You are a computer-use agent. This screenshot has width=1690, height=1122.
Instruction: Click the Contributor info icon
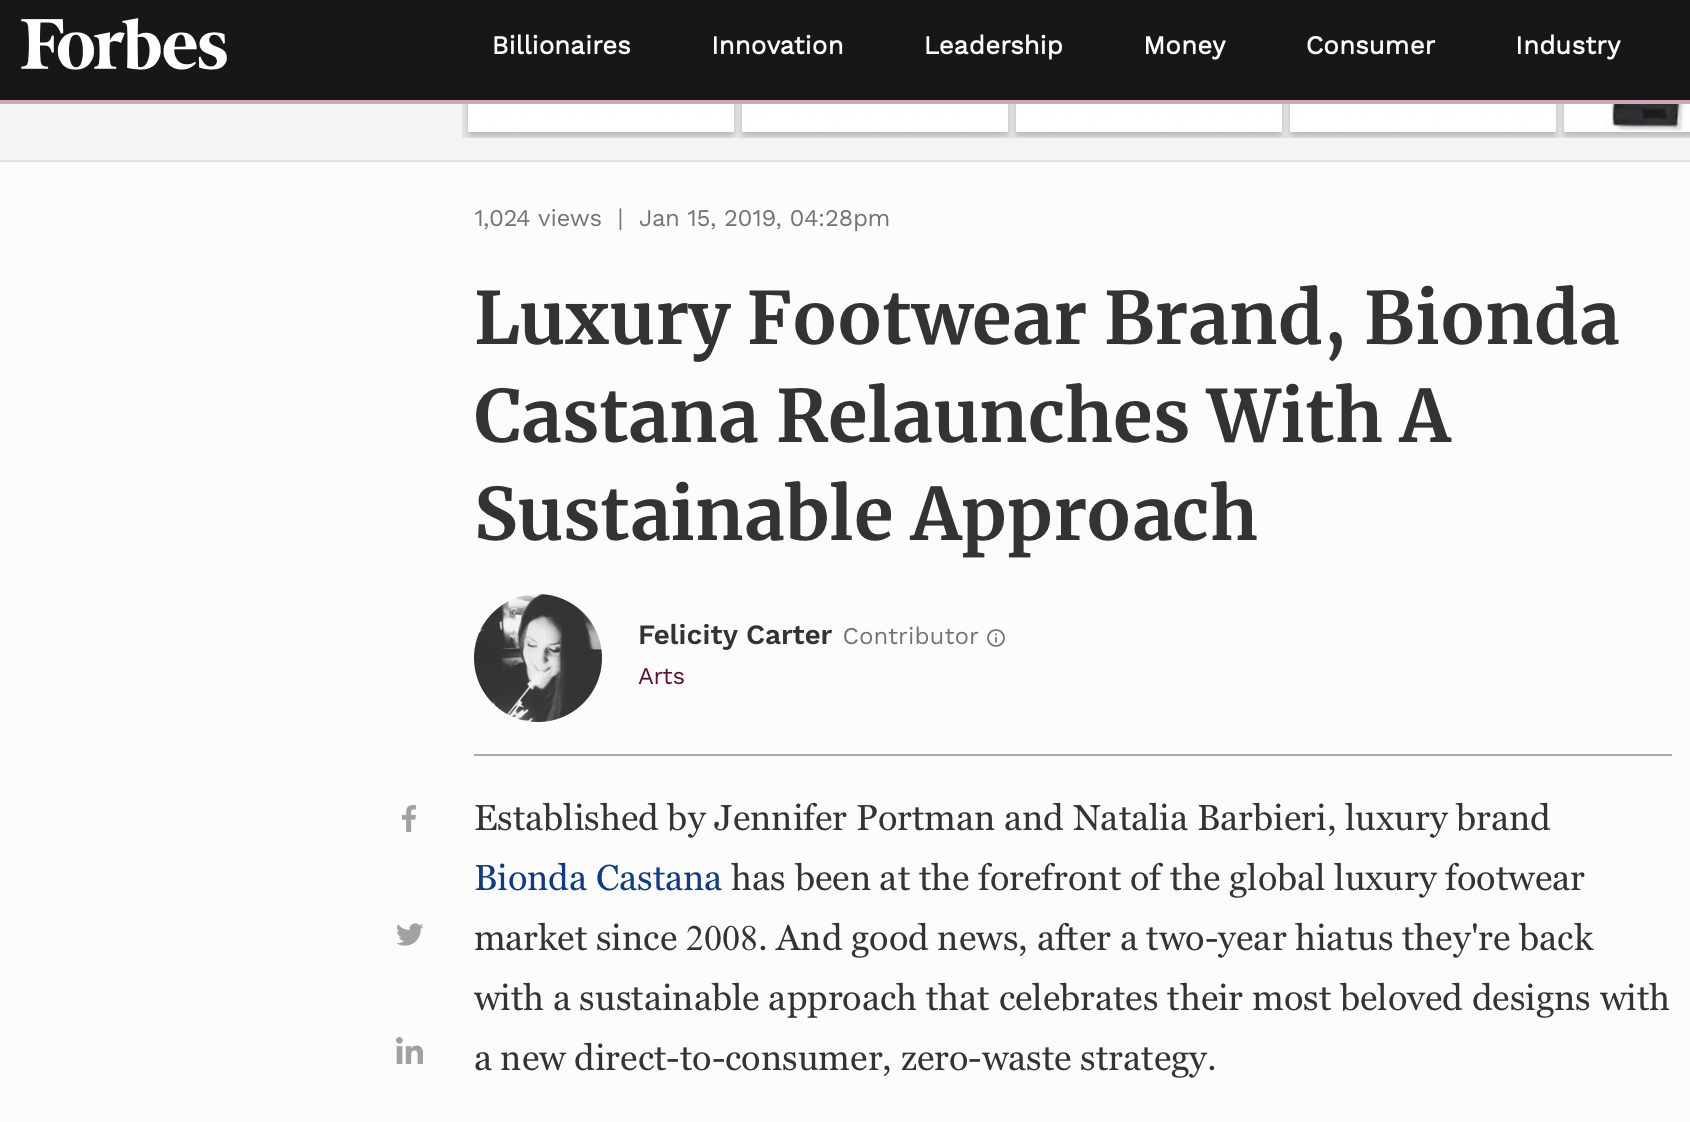pyautogui.click(x=996, y=638)
